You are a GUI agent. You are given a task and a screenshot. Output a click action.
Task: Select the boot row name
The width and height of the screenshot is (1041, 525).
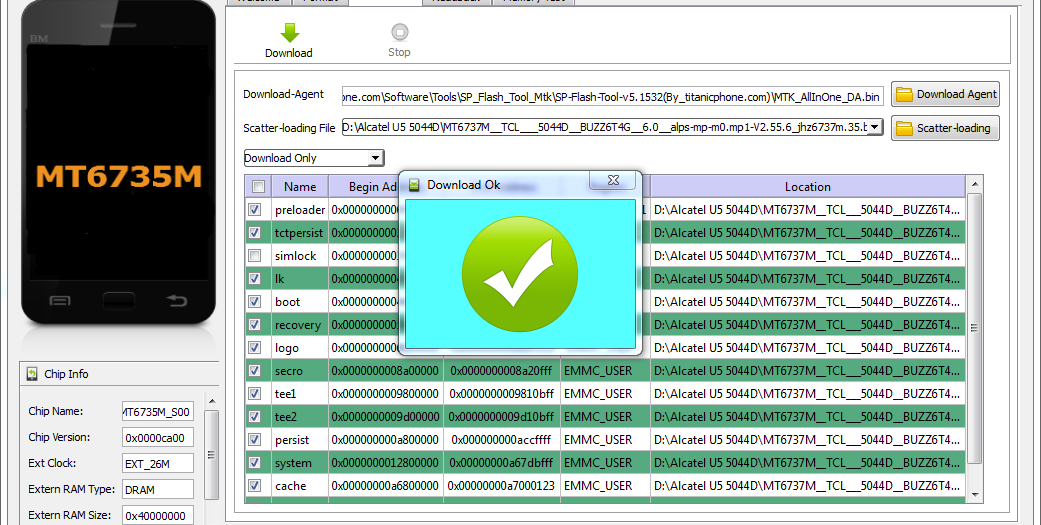pyautogui.click(x=287, y=302)
